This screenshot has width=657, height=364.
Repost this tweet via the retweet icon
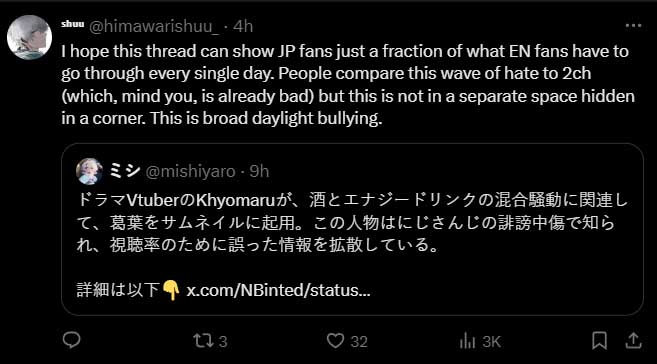coord(203,341)
